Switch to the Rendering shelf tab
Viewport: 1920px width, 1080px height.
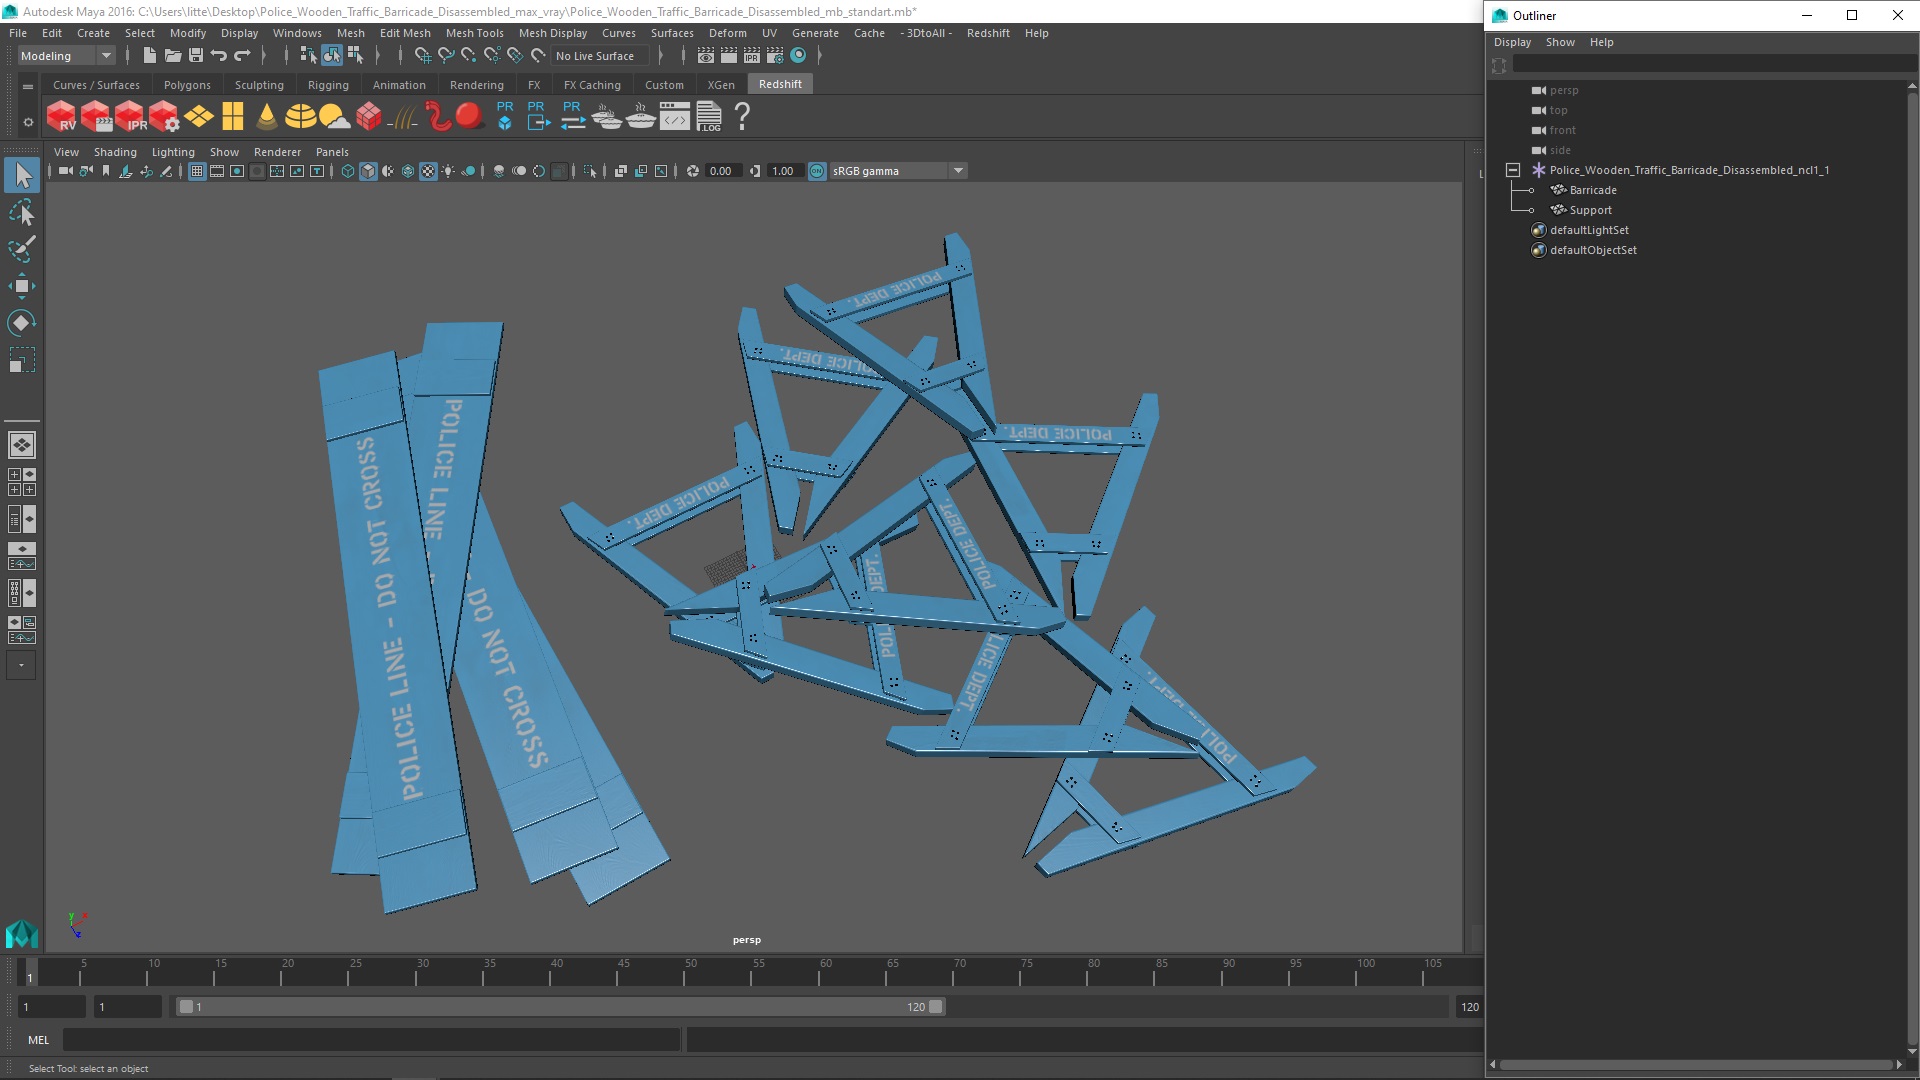476,85
